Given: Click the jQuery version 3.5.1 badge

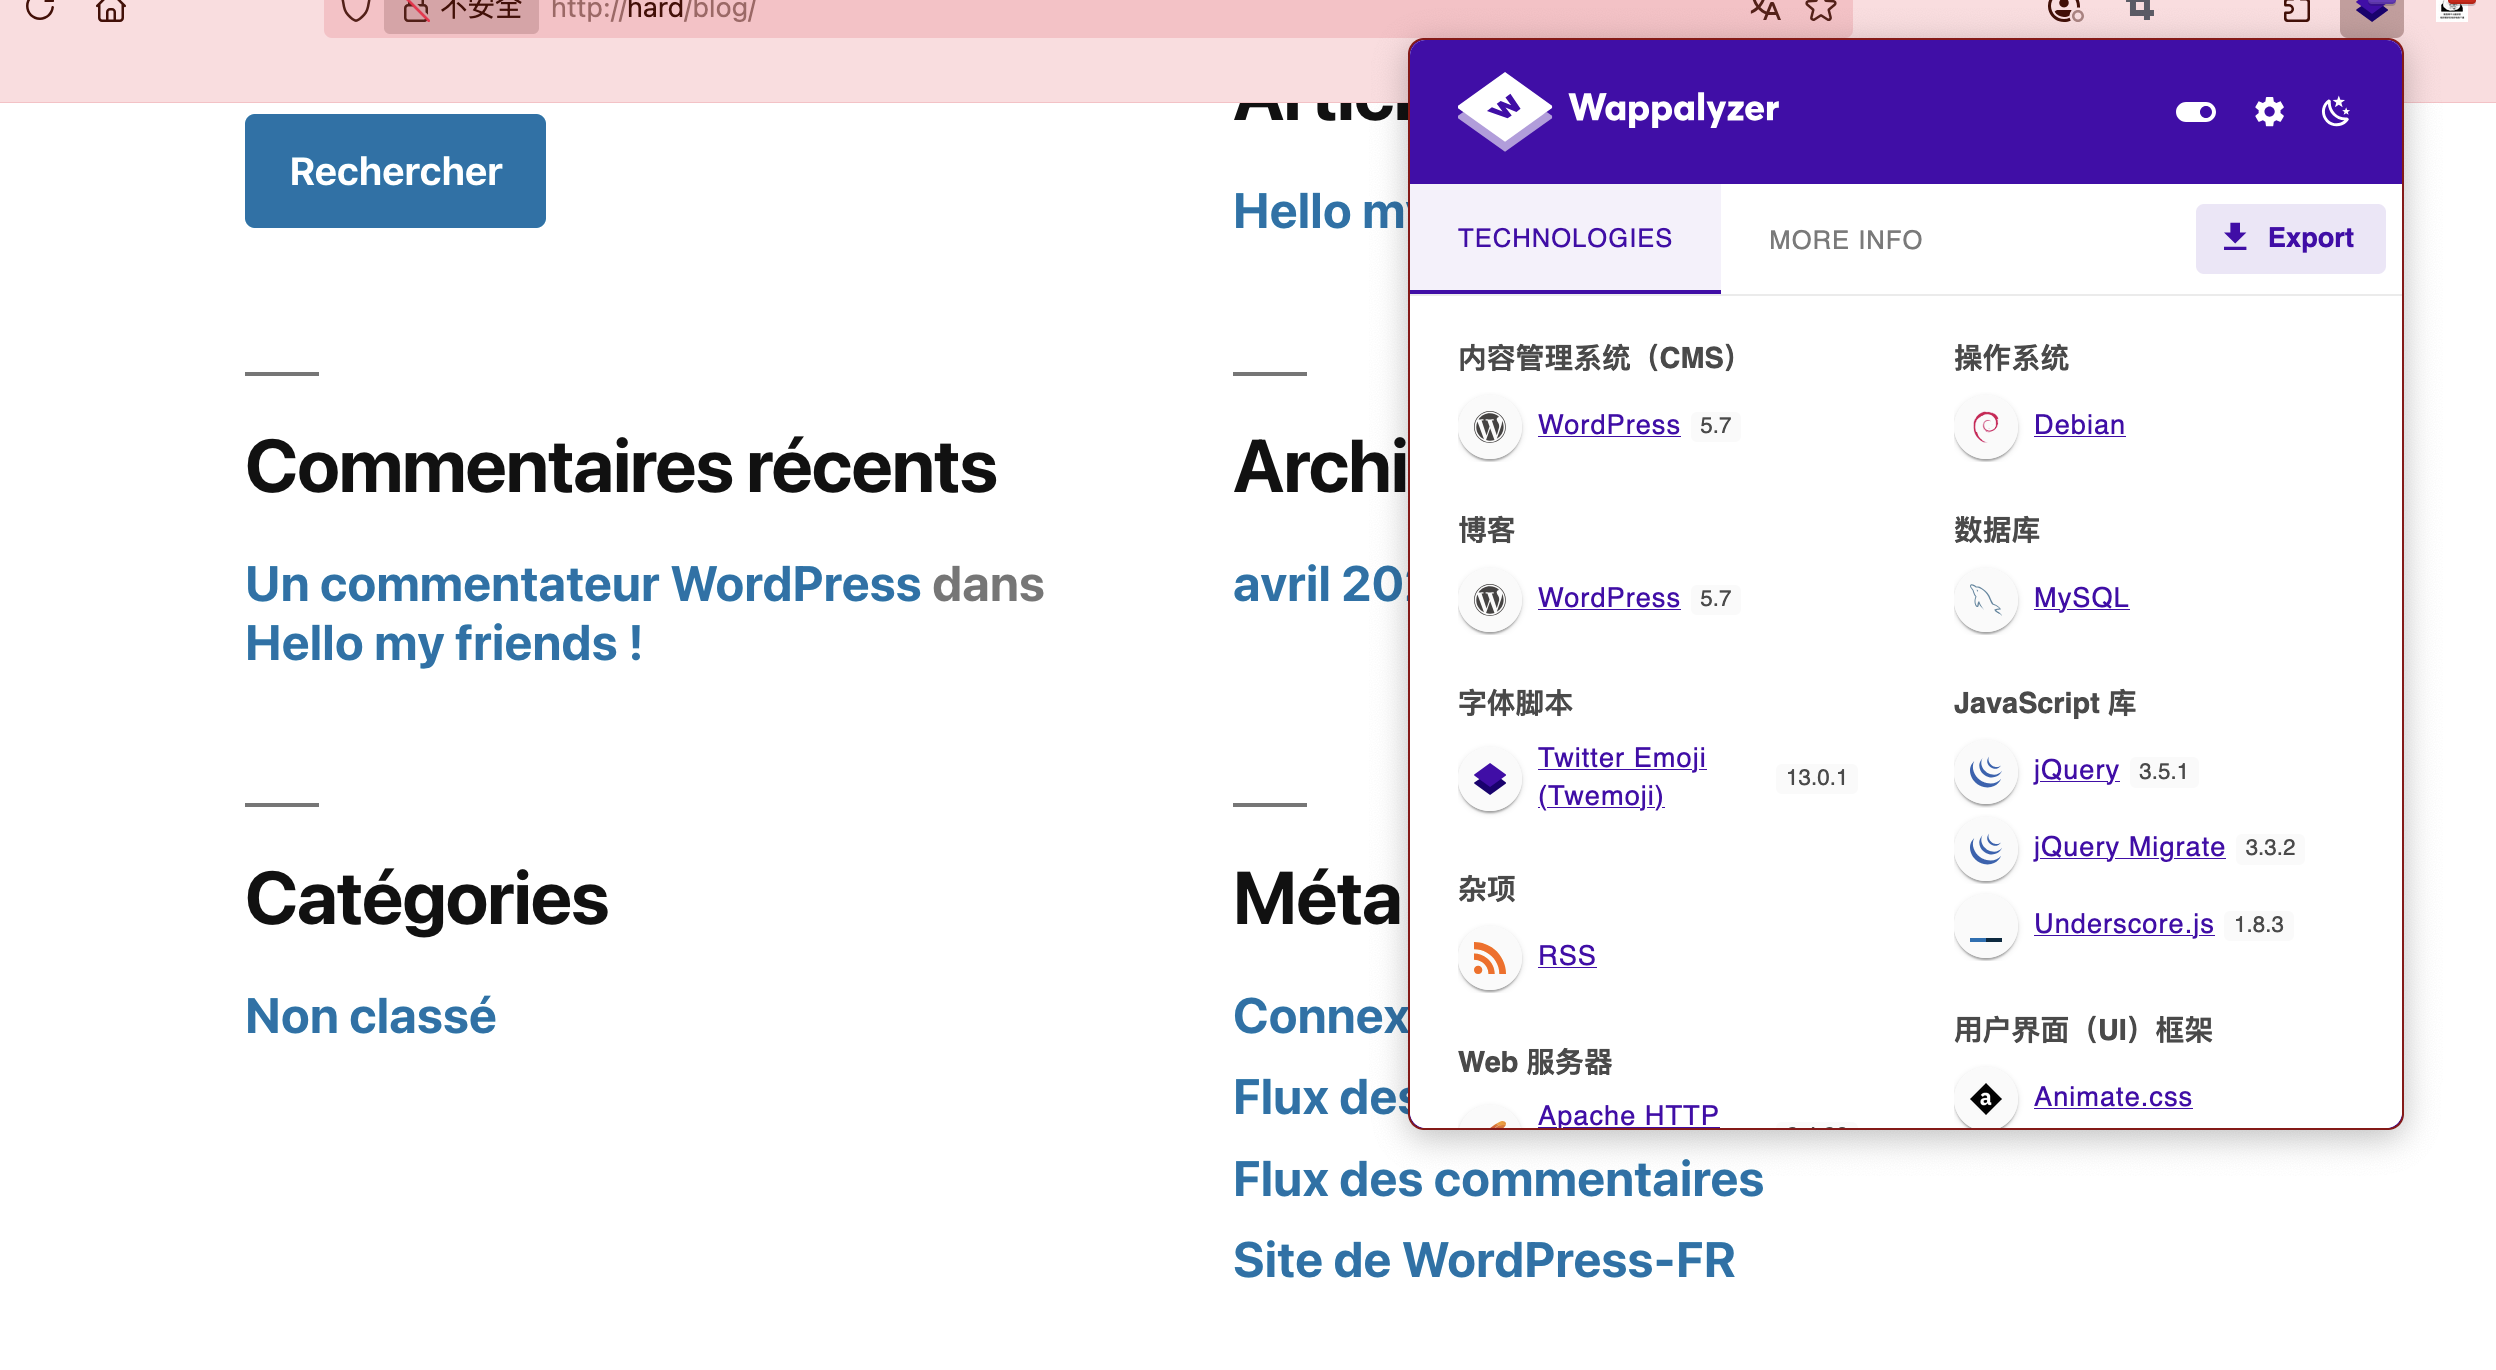Looking at the screenshot, I should (x=2163, y=771).
